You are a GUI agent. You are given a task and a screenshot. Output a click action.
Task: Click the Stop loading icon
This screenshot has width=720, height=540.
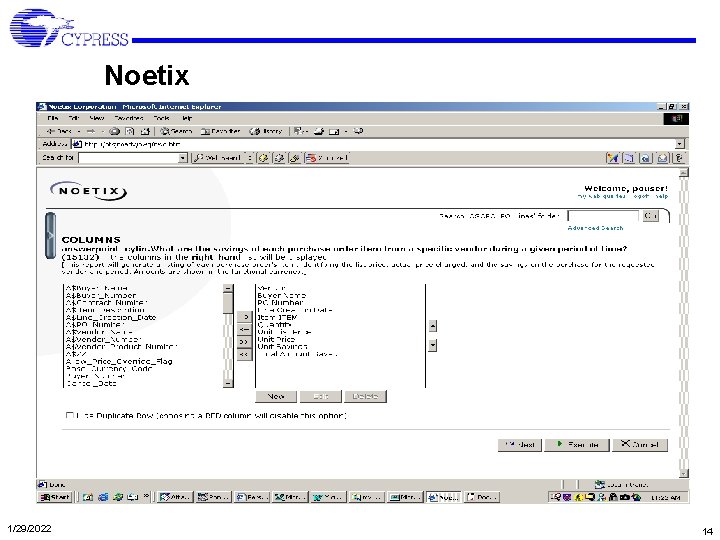coord(115,131)
